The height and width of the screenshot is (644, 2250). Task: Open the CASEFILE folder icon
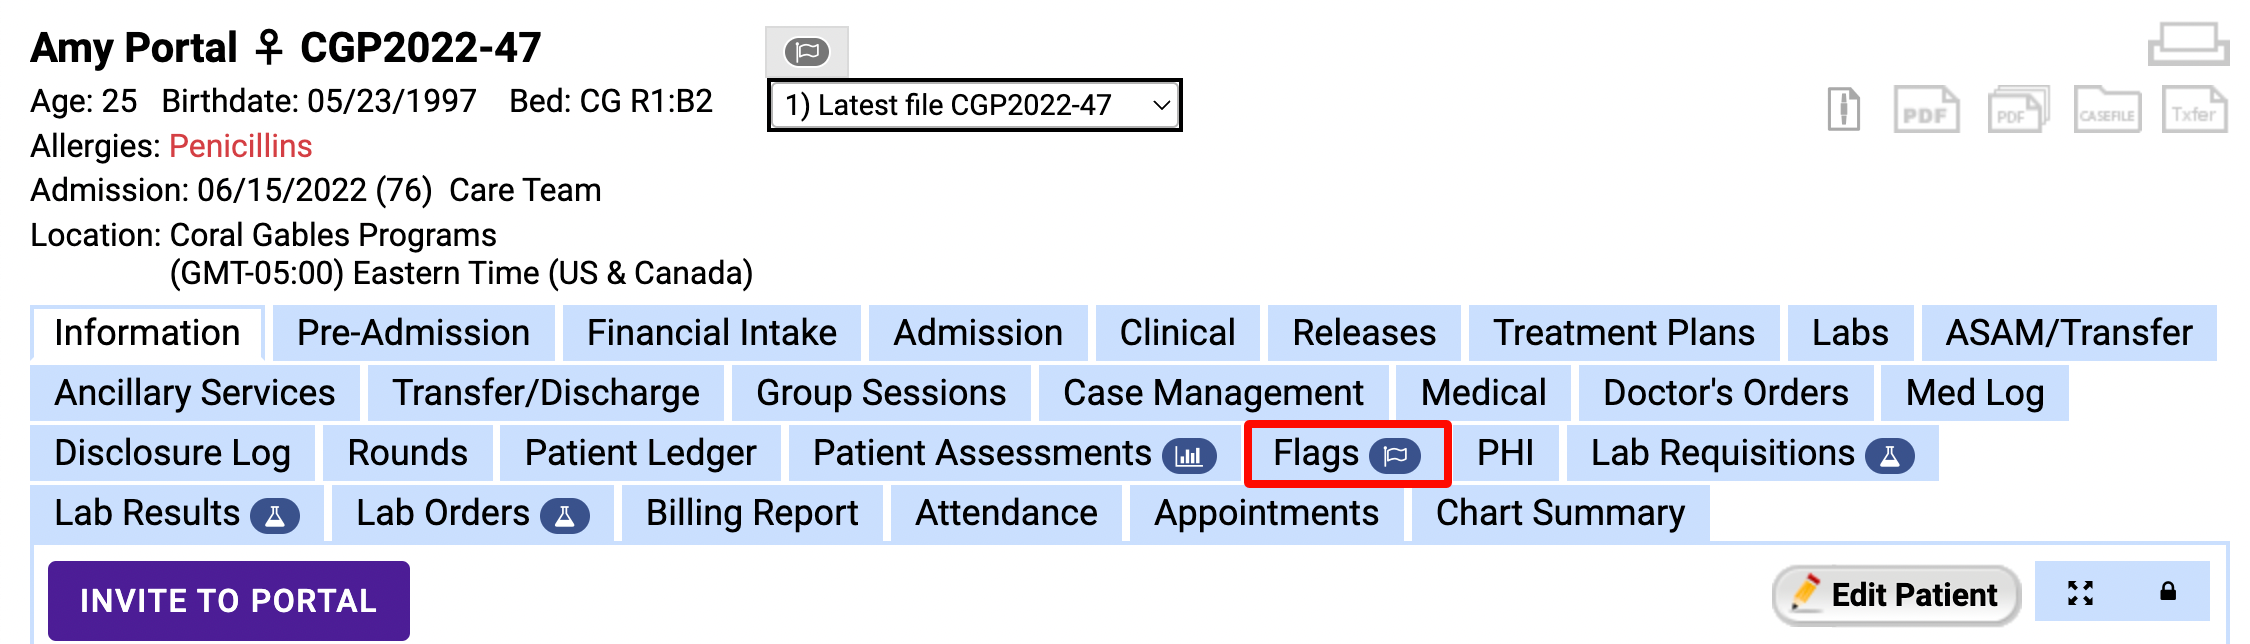tap(2105, 110)
